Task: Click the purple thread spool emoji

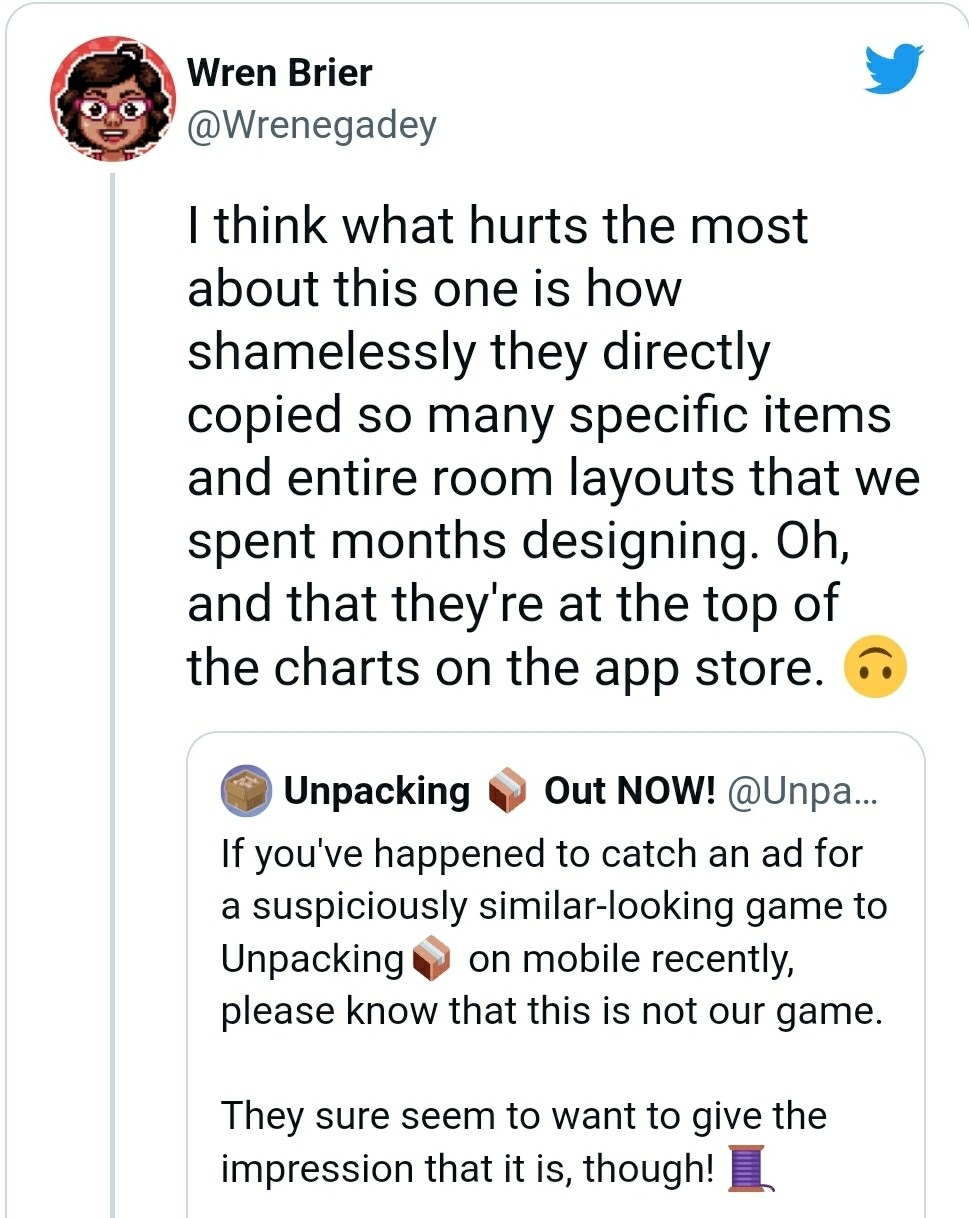Action: 747,1169
